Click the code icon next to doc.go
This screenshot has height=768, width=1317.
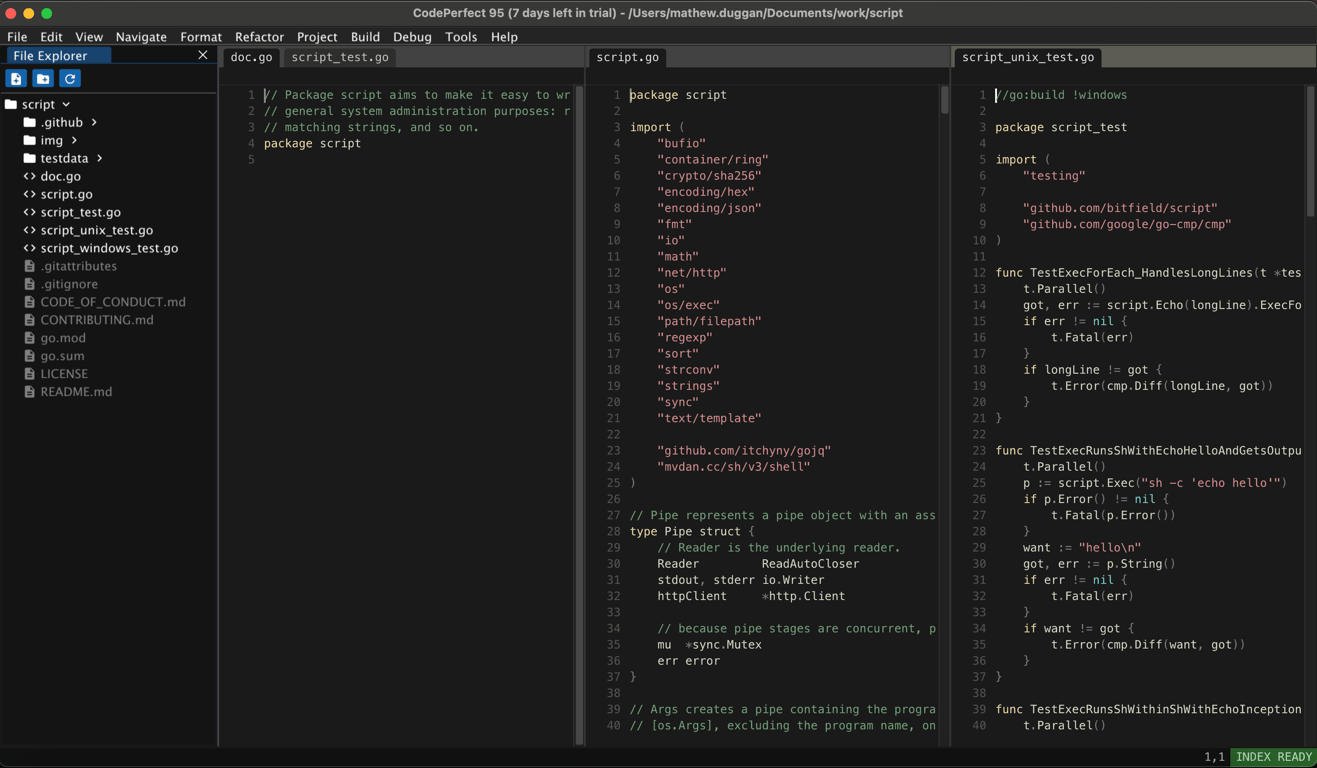(x=29, y=176)
